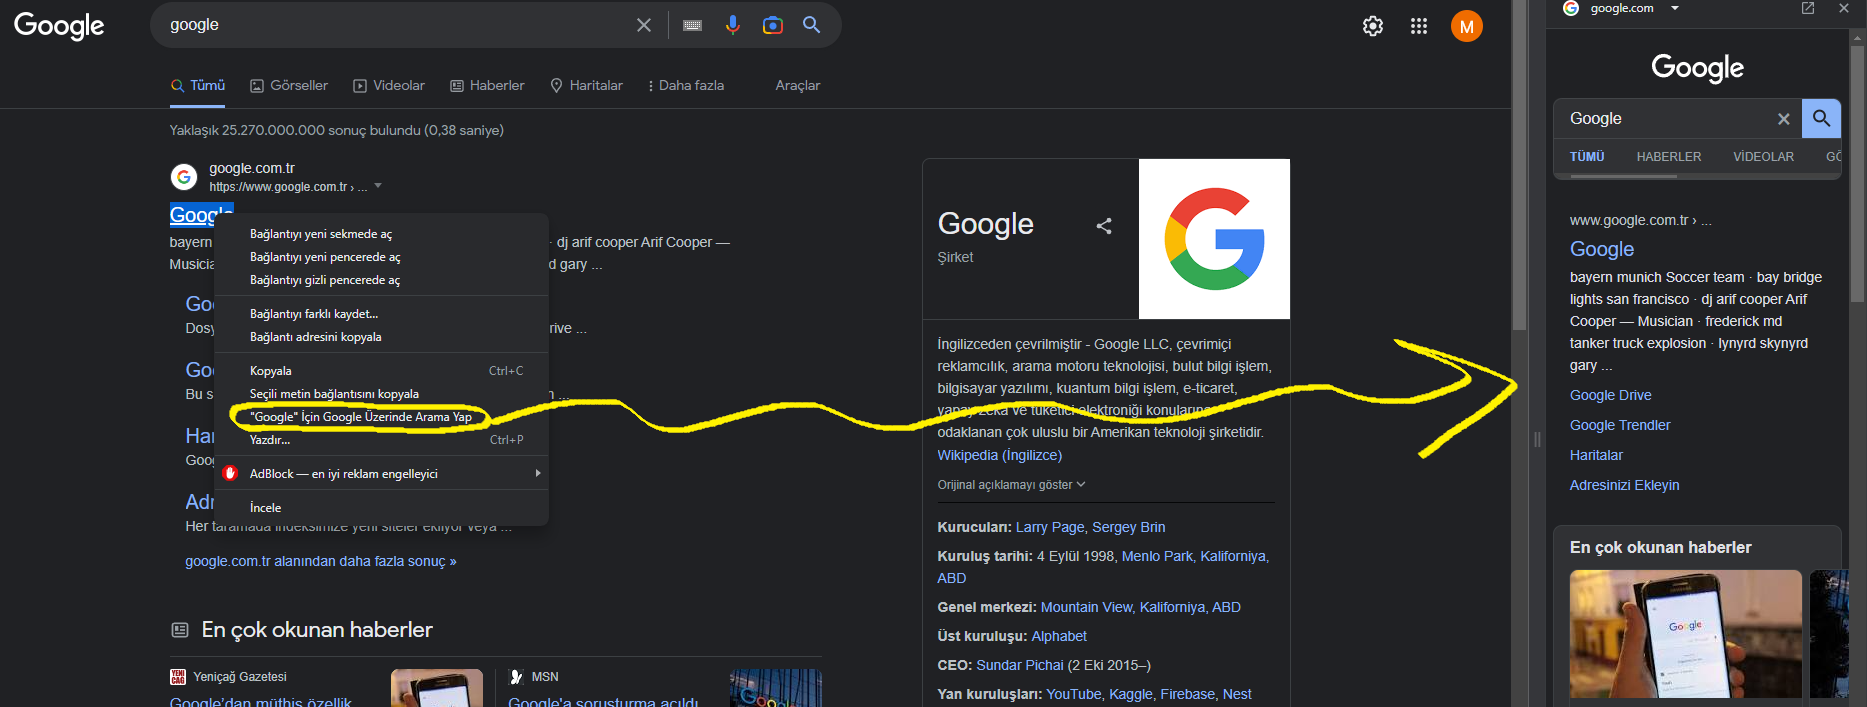Switch to Videolar tab
Screen dimensions: 1867x707
[x=389, y=85]
